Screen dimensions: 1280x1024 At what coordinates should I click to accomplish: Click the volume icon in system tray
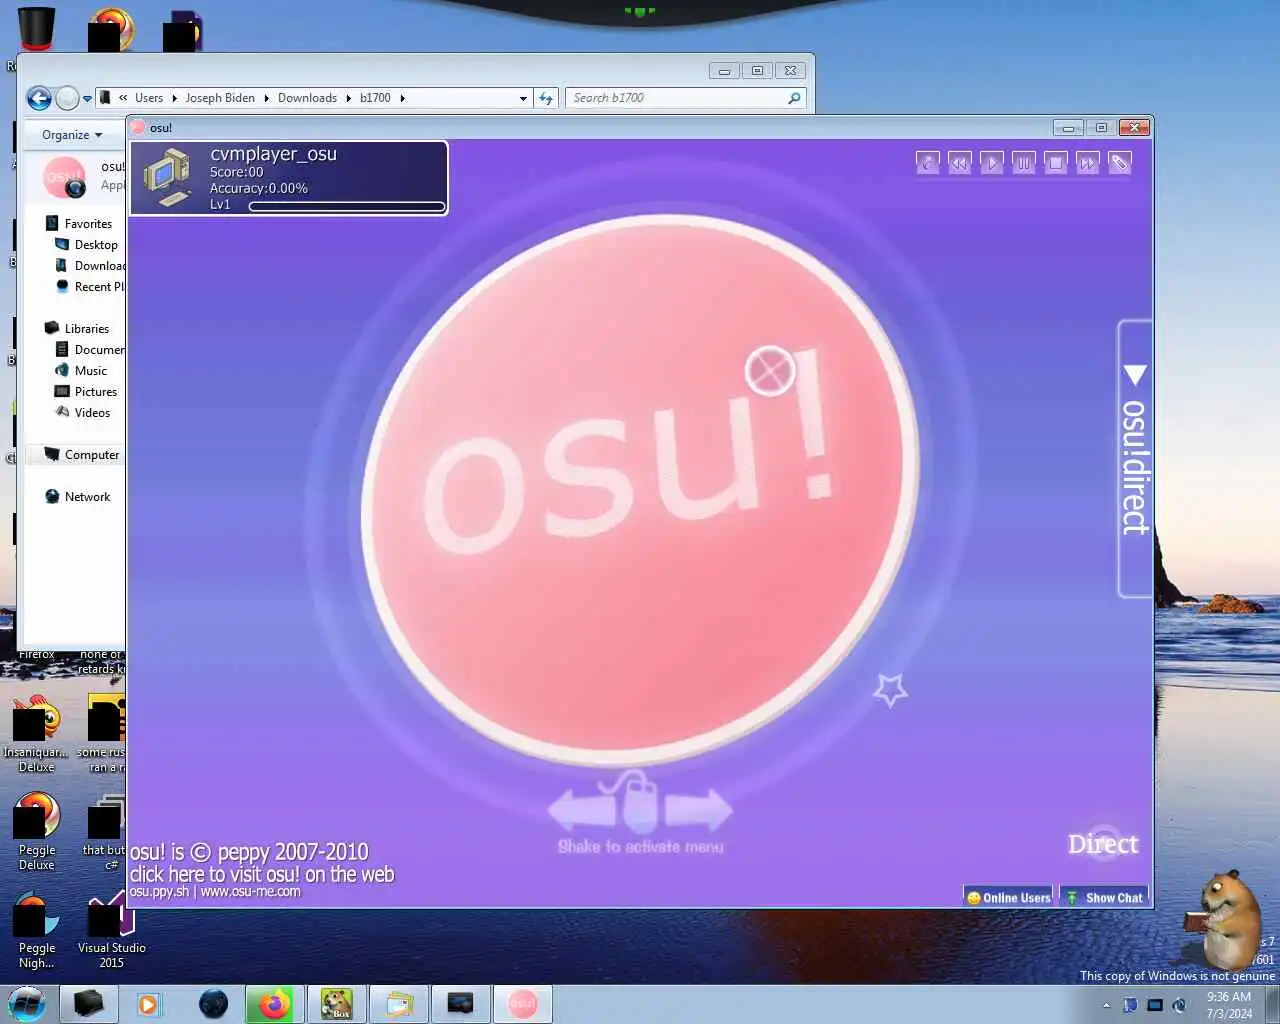tap(1179, 1005)
